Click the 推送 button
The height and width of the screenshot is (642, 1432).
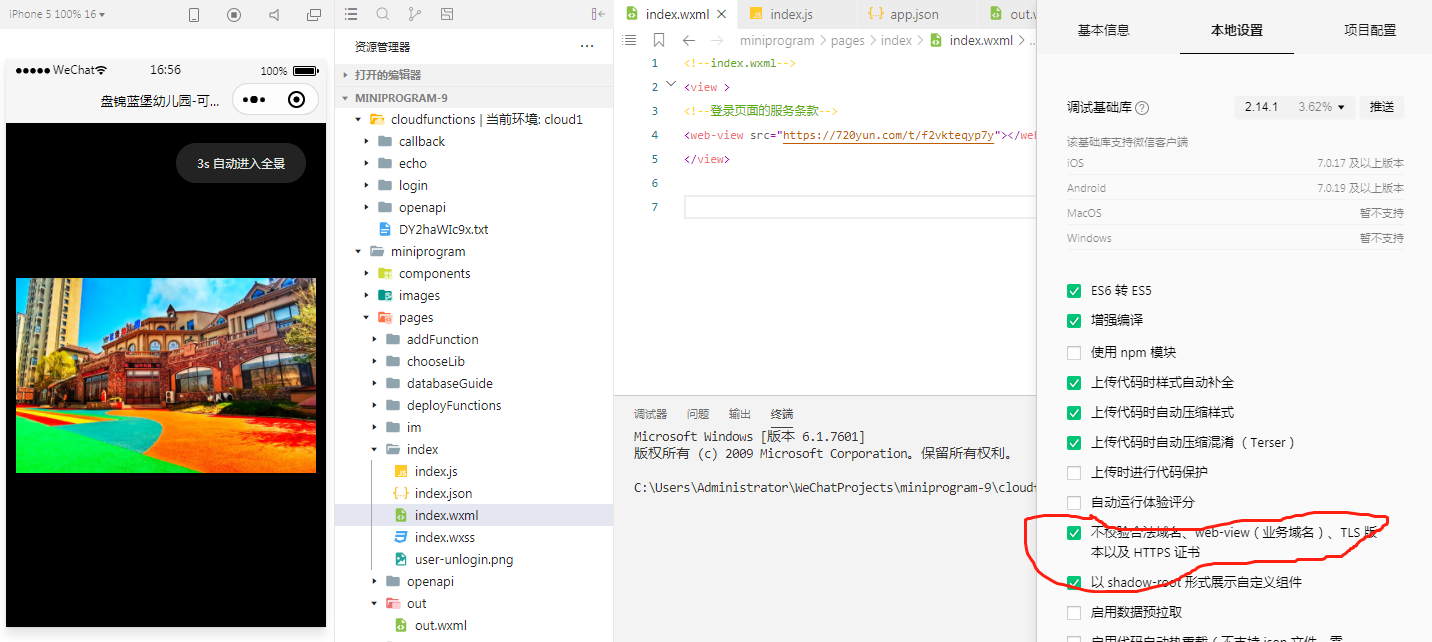click(x=1382, y=107)
